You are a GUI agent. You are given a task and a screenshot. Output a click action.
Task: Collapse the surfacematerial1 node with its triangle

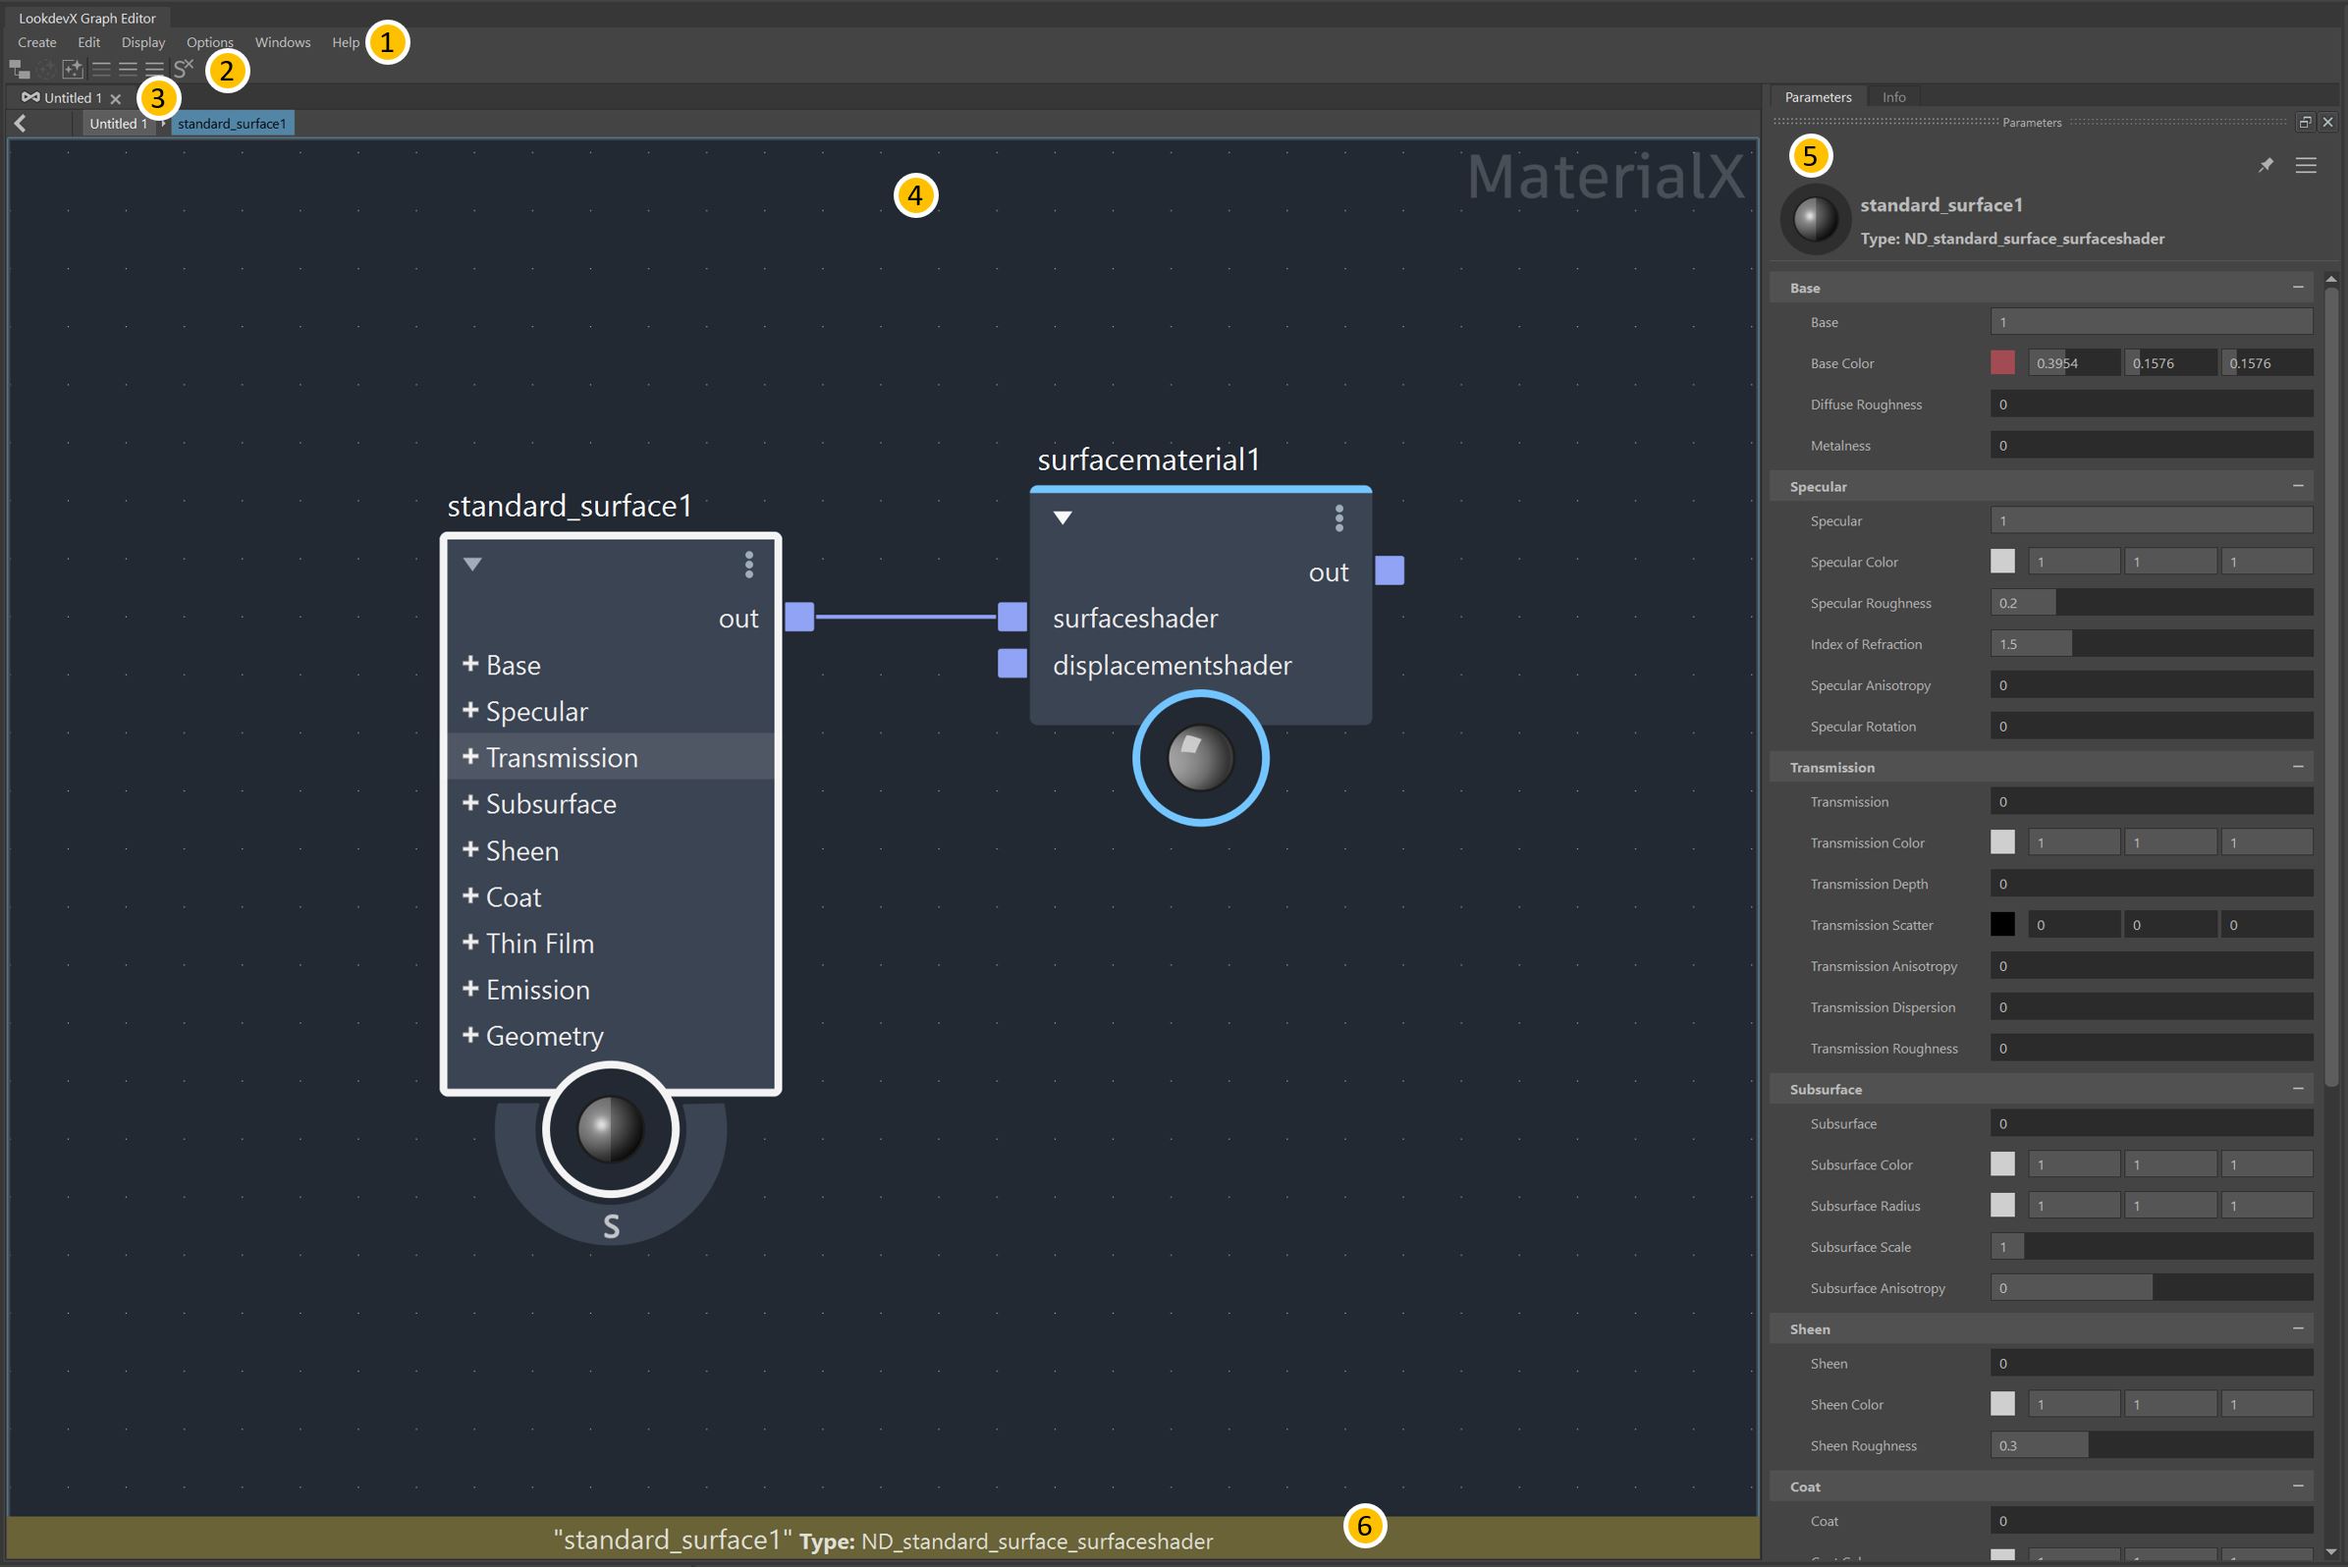tap(1062, 518)
